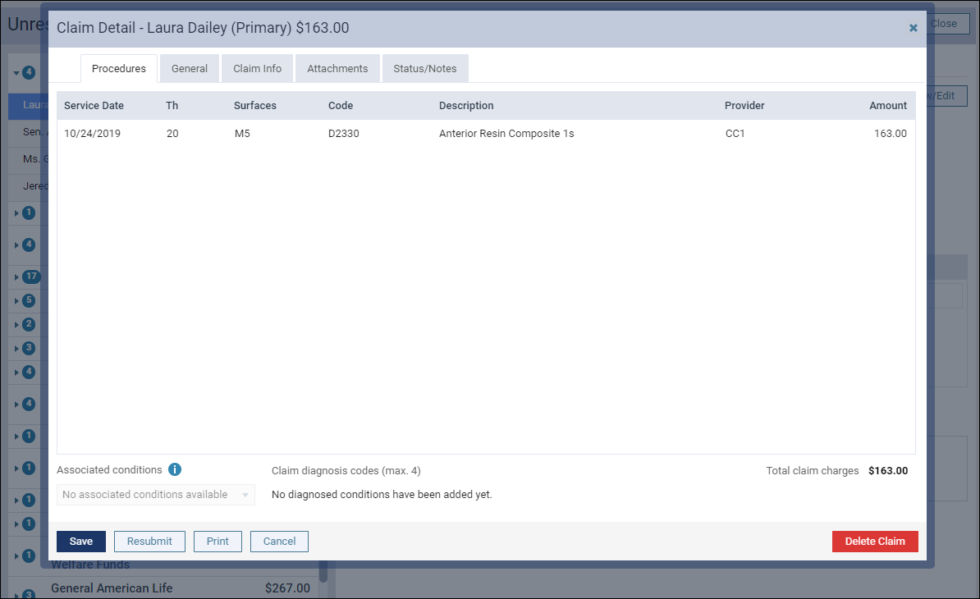Click the badge showing 5 claims

coord(28,300)
